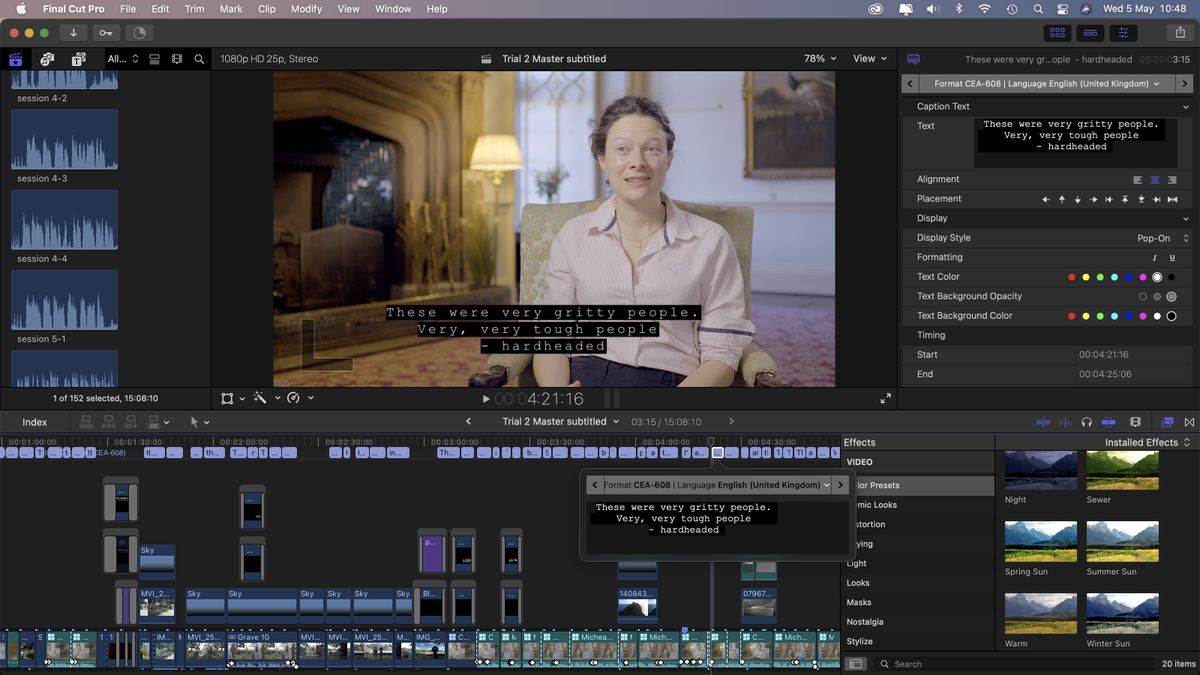Open the timeline Index

click(x=35, y=421)
